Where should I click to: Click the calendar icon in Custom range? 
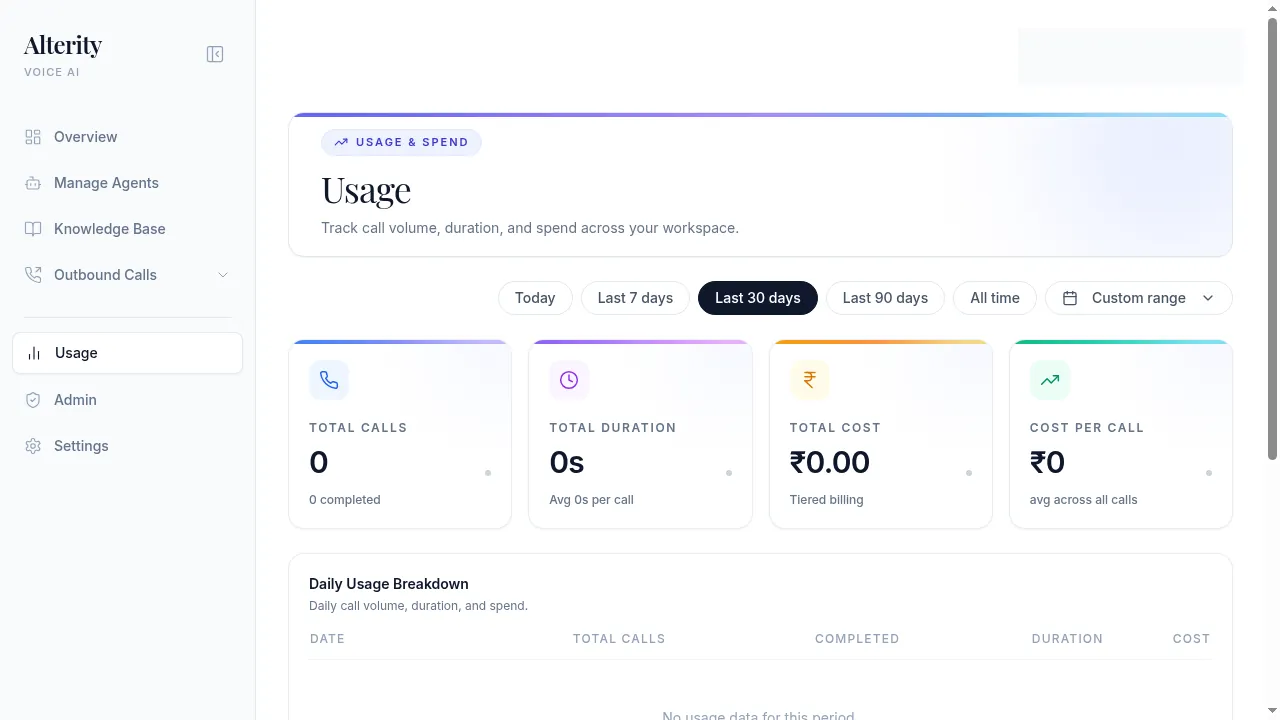click(x=1070, y=298)
